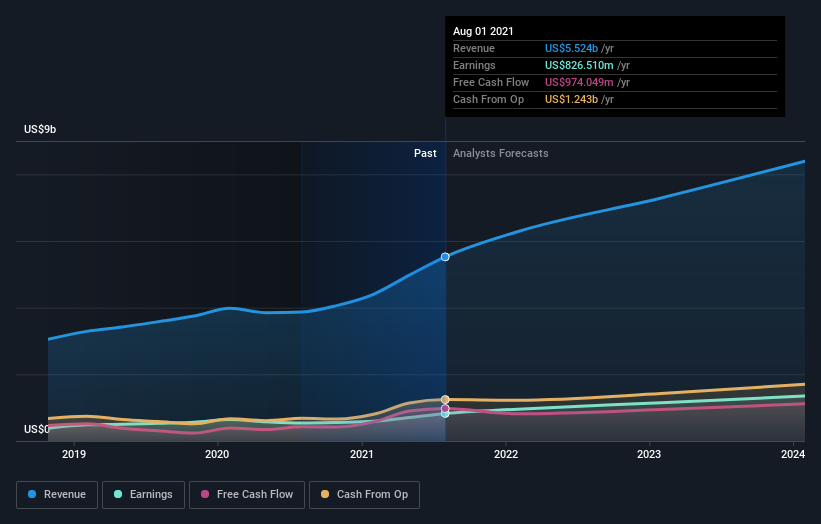Click the 2023 x-axis label
The width and height of the screenshot is (821, 524).
click(649, 454)
